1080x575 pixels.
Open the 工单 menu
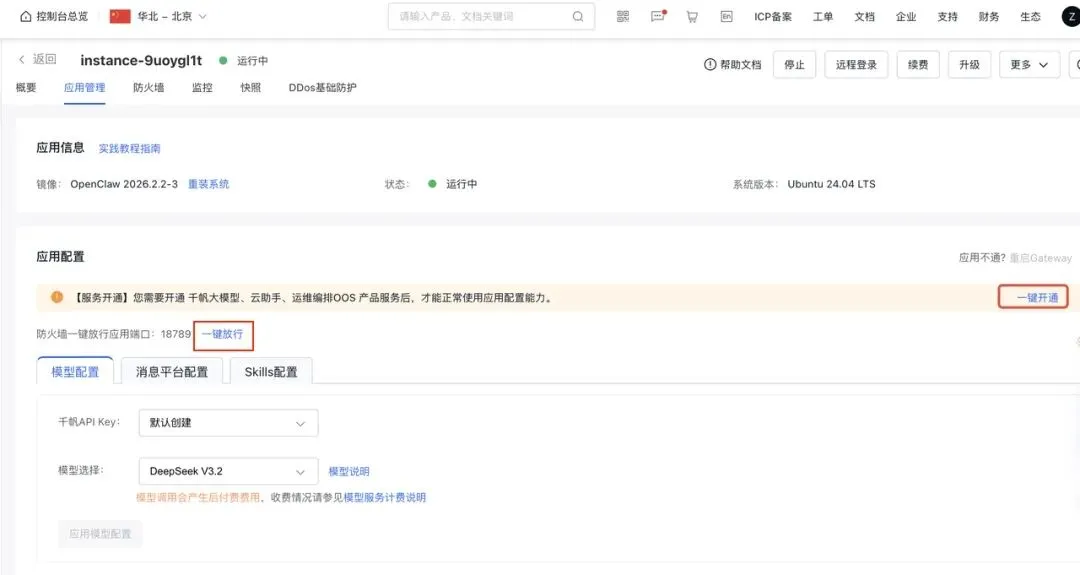[823, 17]
